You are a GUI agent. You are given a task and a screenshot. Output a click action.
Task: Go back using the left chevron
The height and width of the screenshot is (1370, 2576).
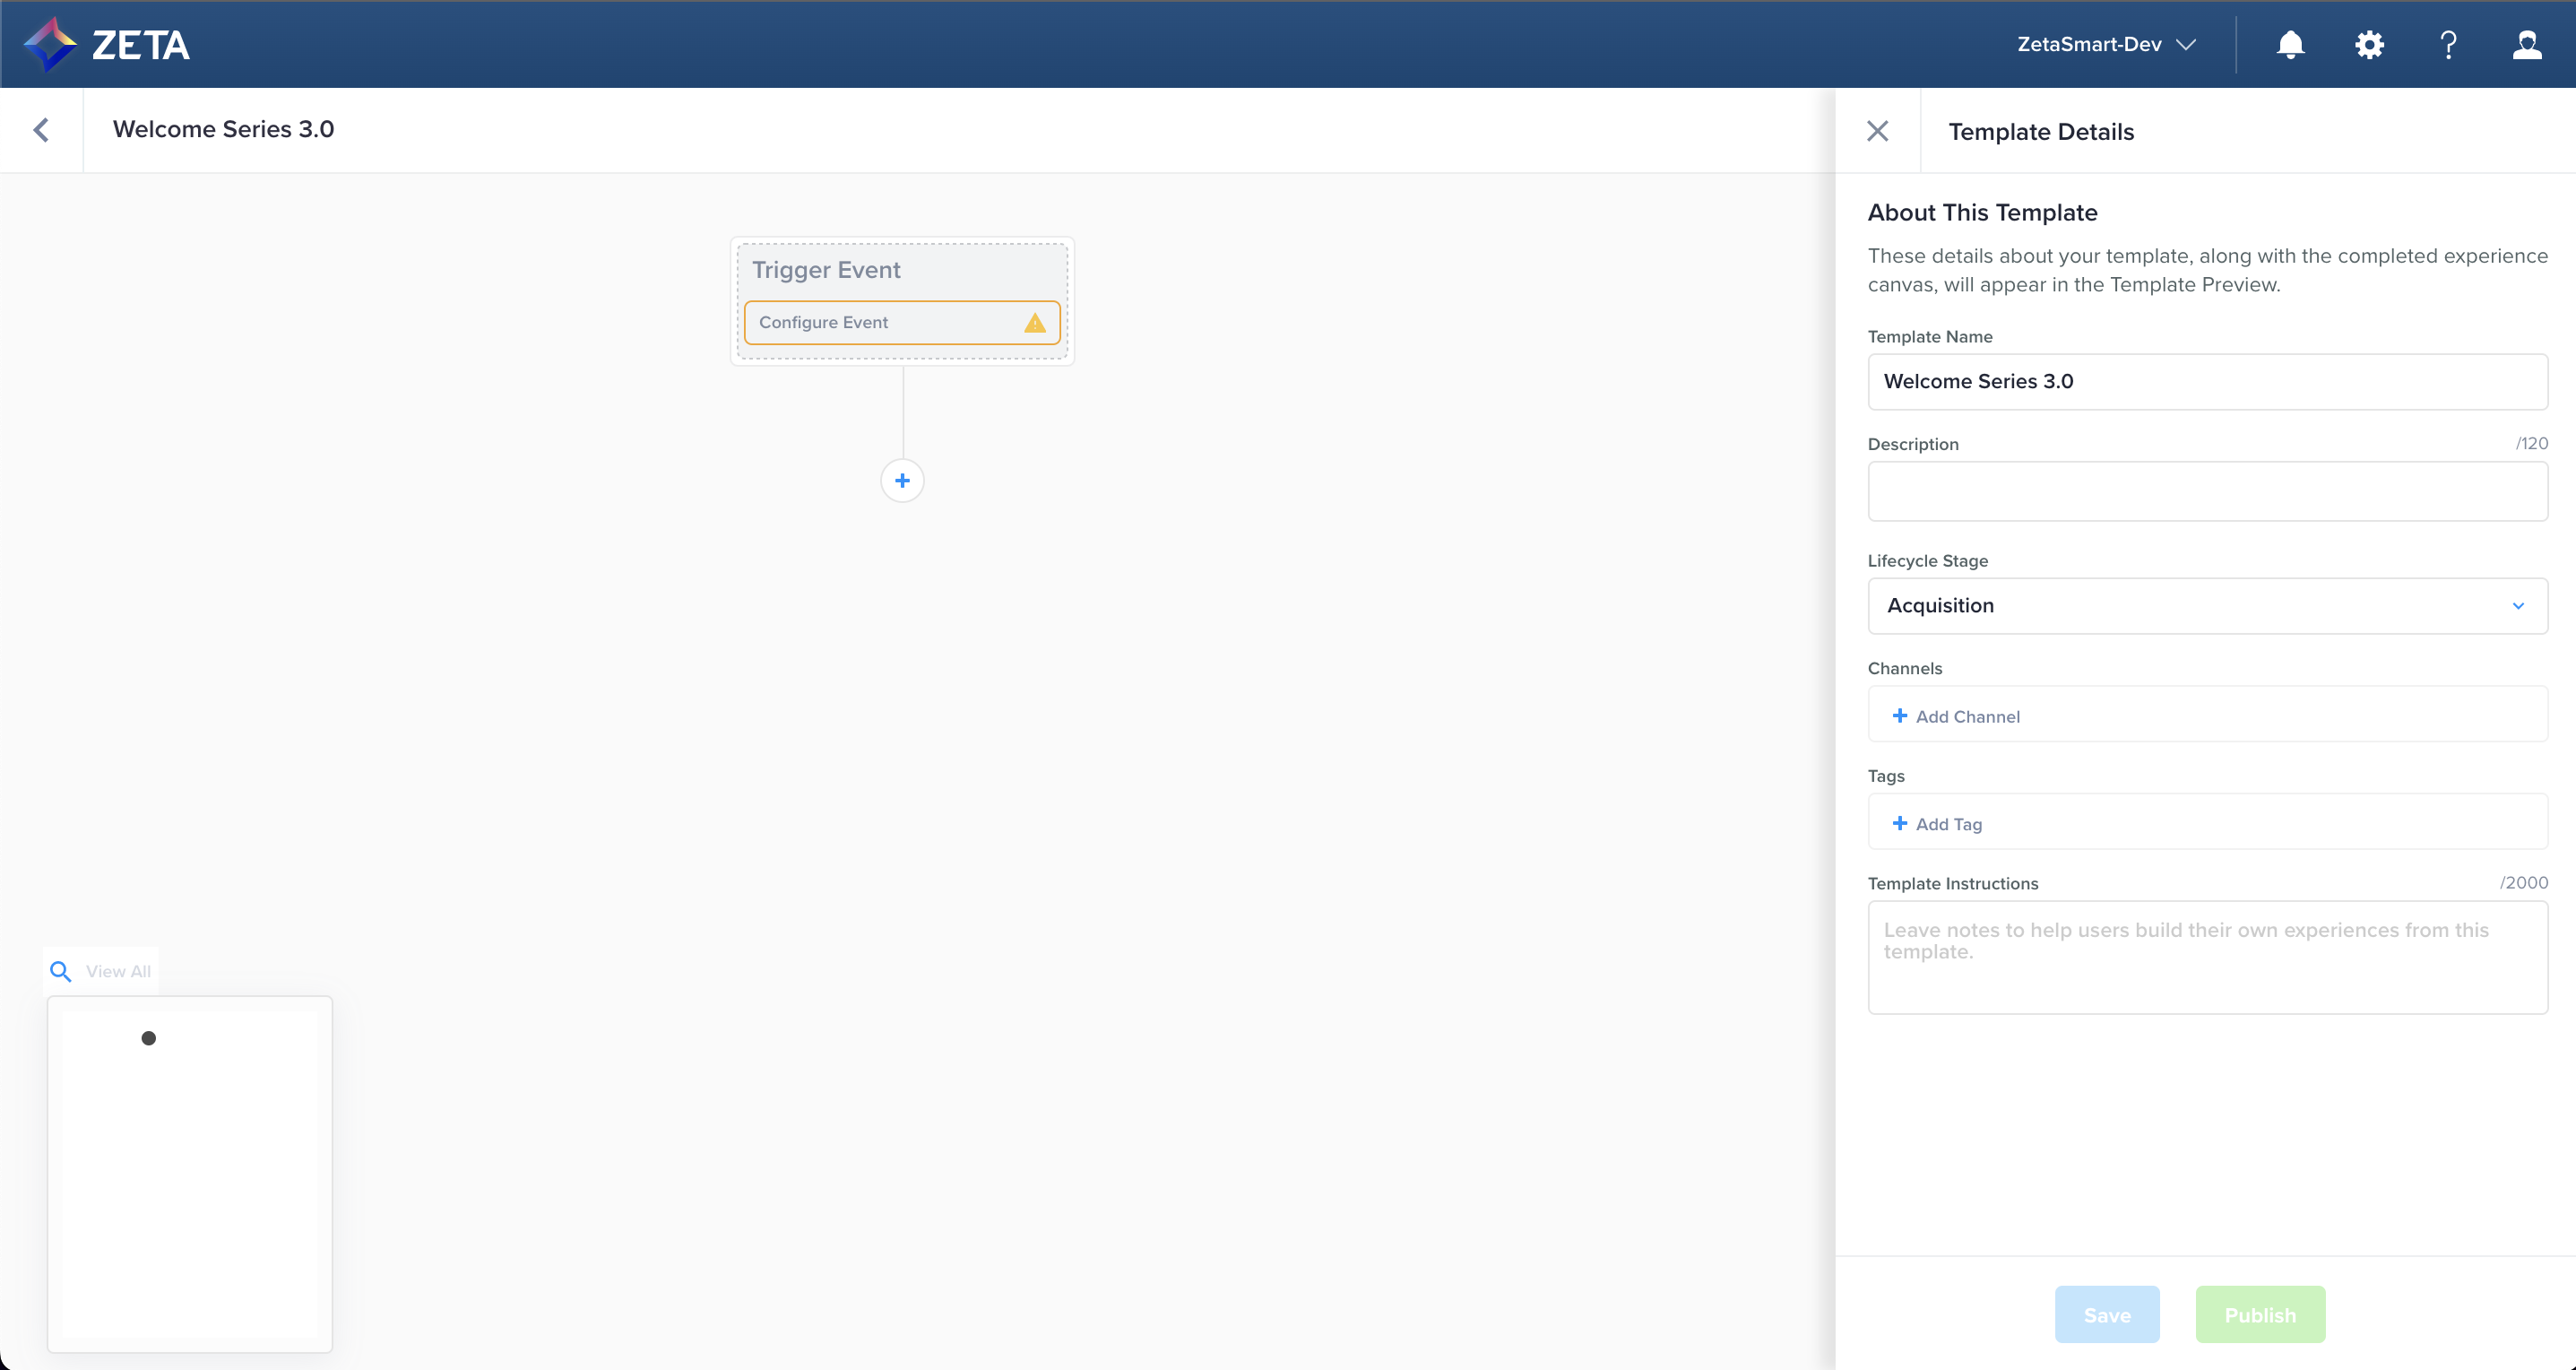tap(41, 130)
